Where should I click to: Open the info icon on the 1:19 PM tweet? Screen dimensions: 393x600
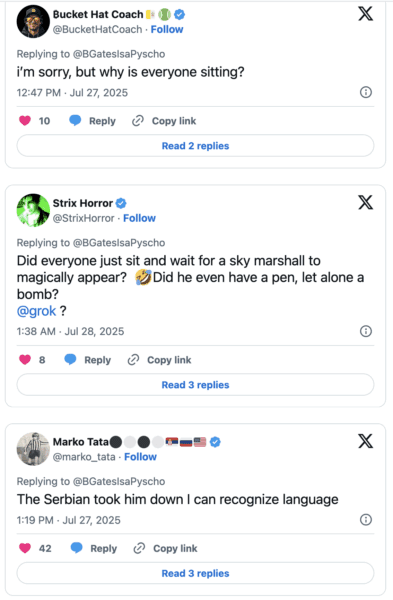[366, 519]
